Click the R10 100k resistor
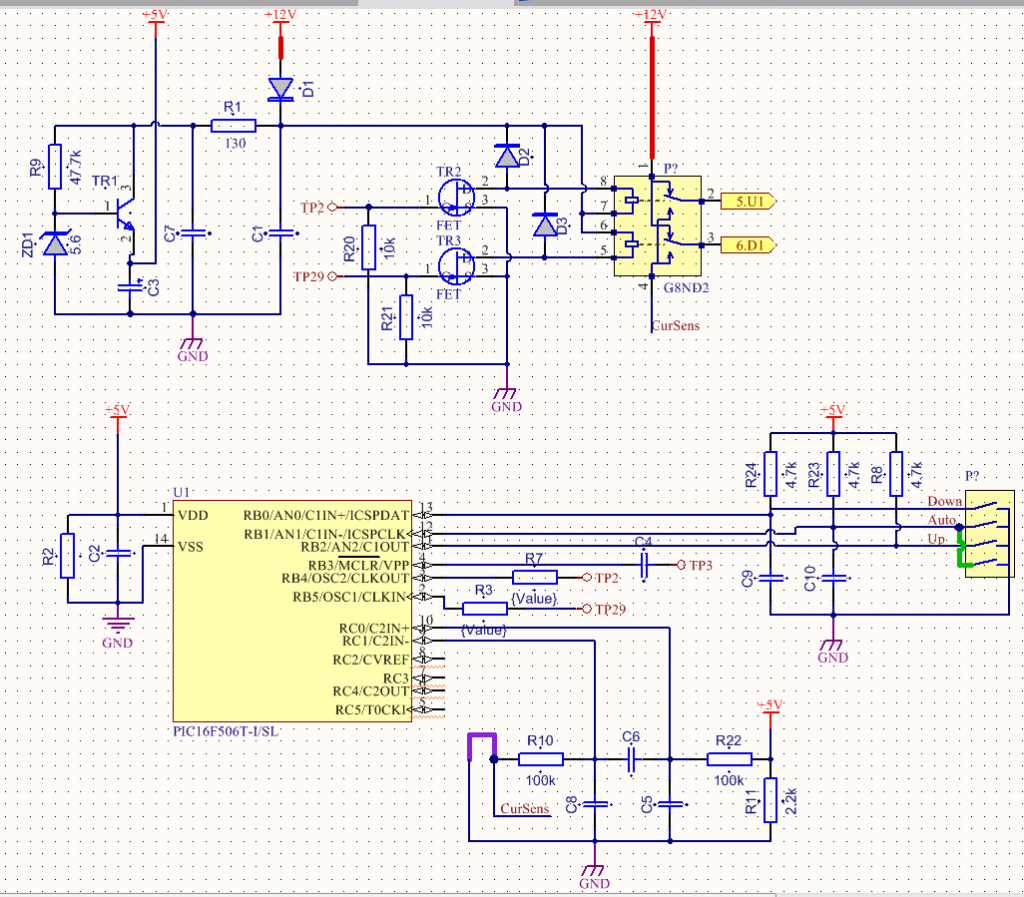The width and height of the screenshot is (1024, 897). 541,760
